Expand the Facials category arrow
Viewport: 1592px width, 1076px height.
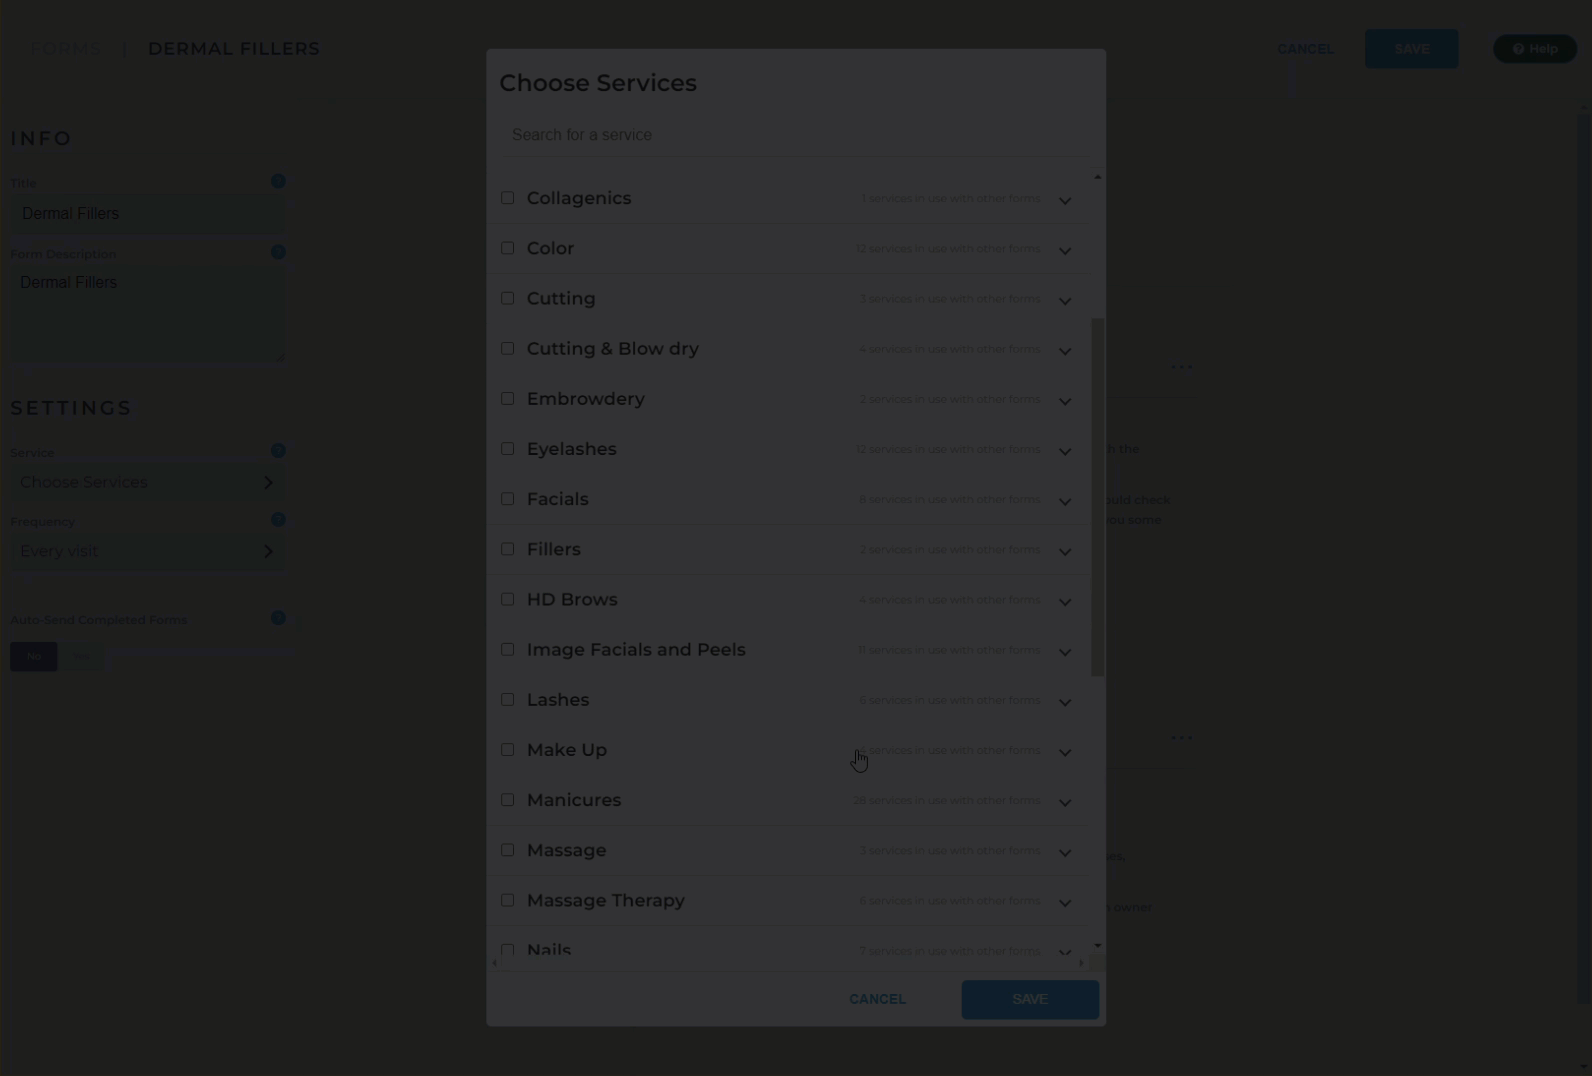[1065, 501]
